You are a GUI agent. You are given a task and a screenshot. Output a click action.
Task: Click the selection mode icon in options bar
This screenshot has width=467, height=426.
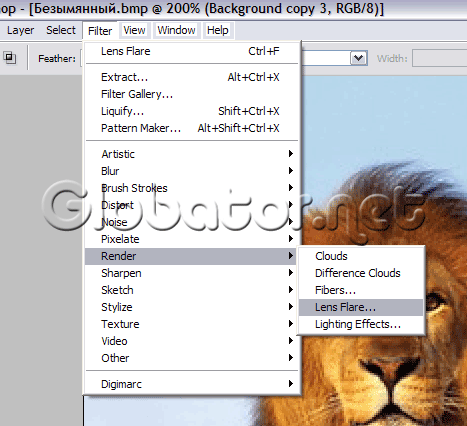10,58
